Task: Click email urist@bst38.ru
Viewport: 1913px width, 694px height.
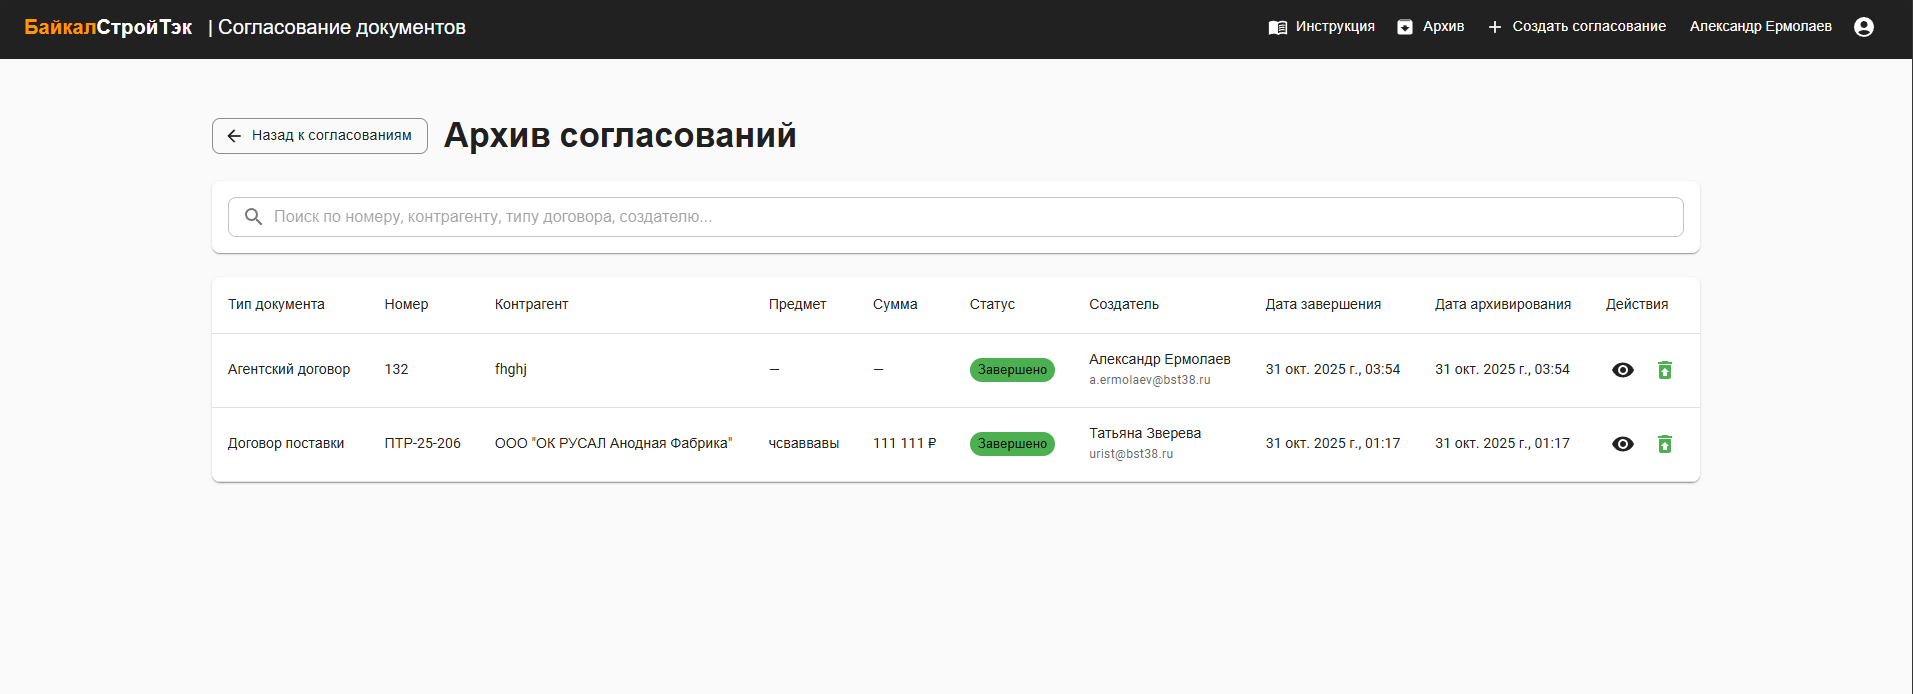Action: (x=1131, y=455)
